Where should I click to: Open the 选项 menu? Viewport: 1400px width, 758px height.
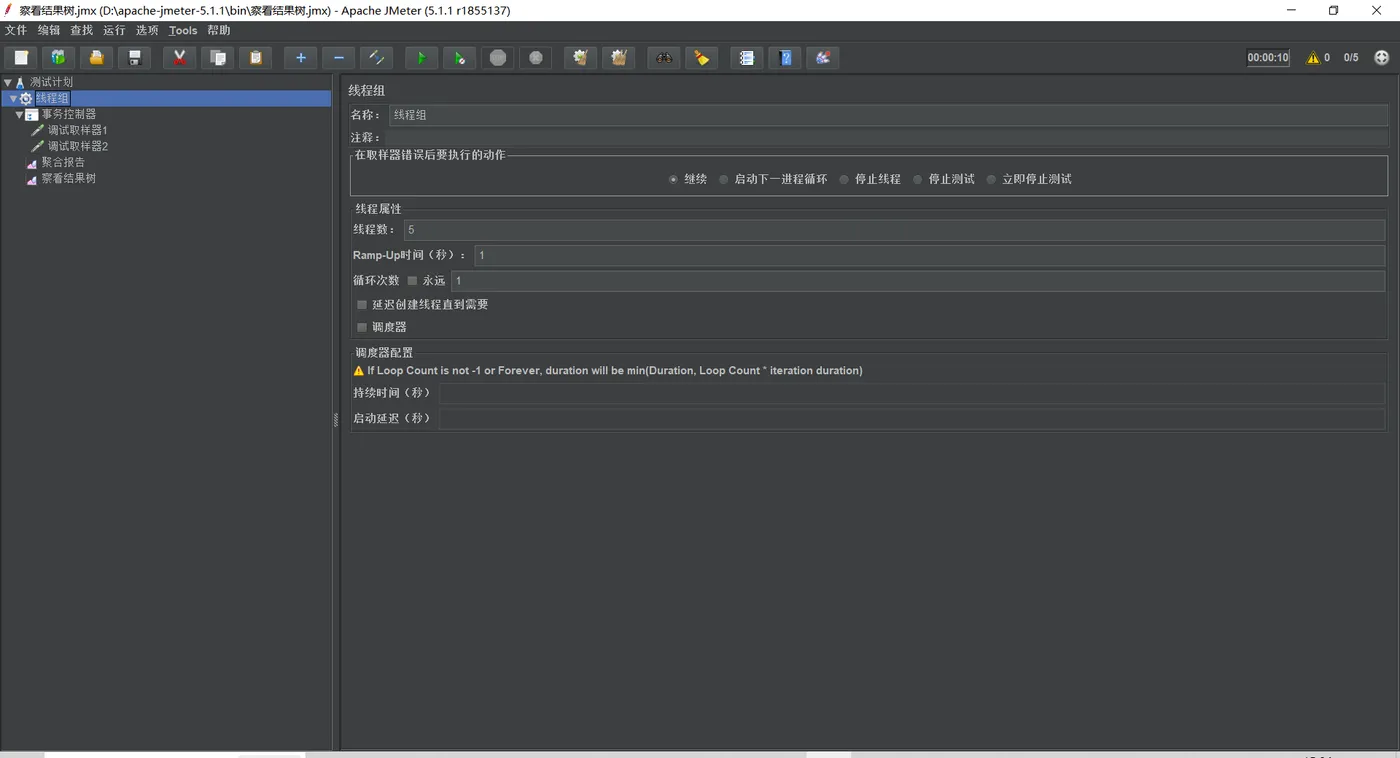147,31
